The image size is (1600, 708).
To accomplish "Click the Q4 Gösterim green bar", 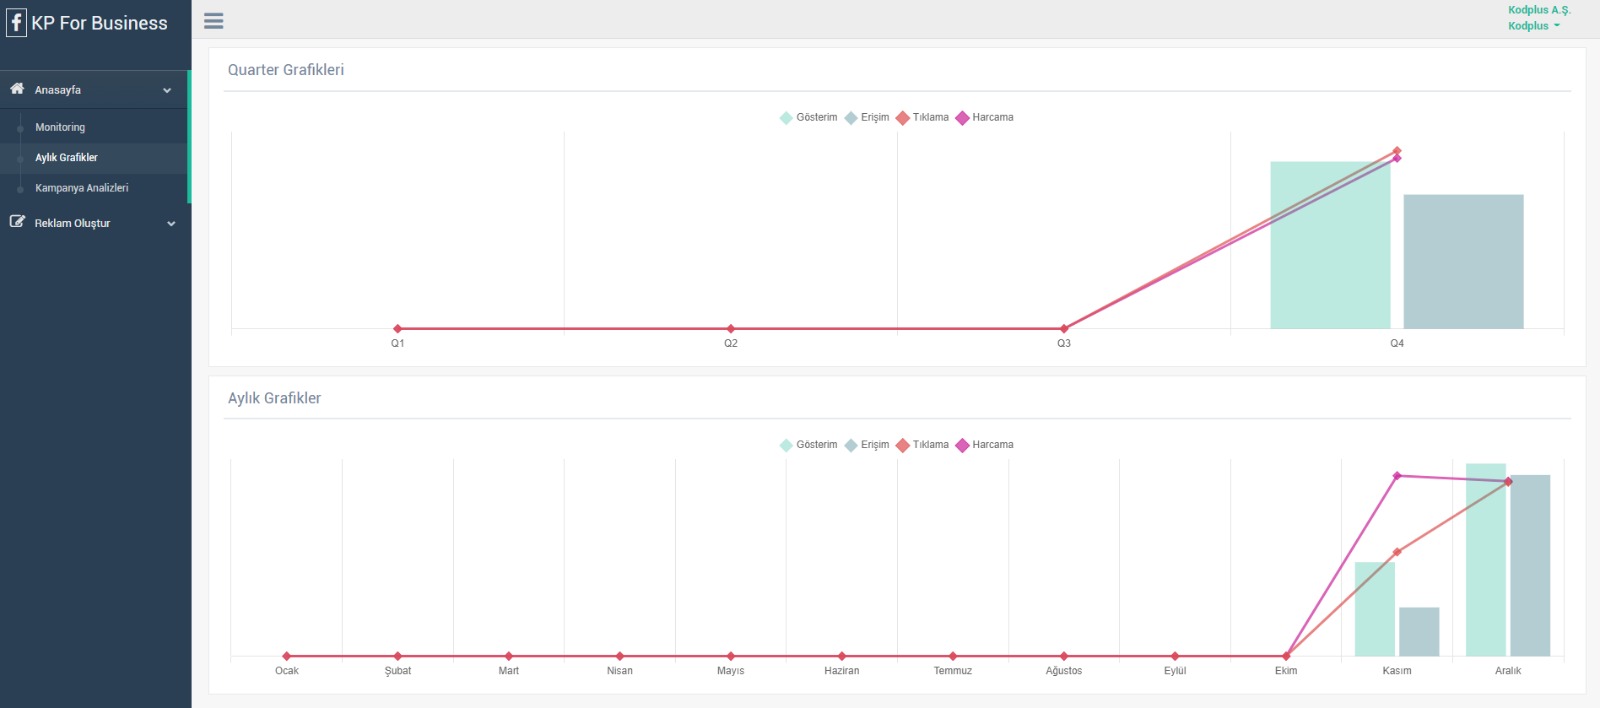I will [1329, 245].
